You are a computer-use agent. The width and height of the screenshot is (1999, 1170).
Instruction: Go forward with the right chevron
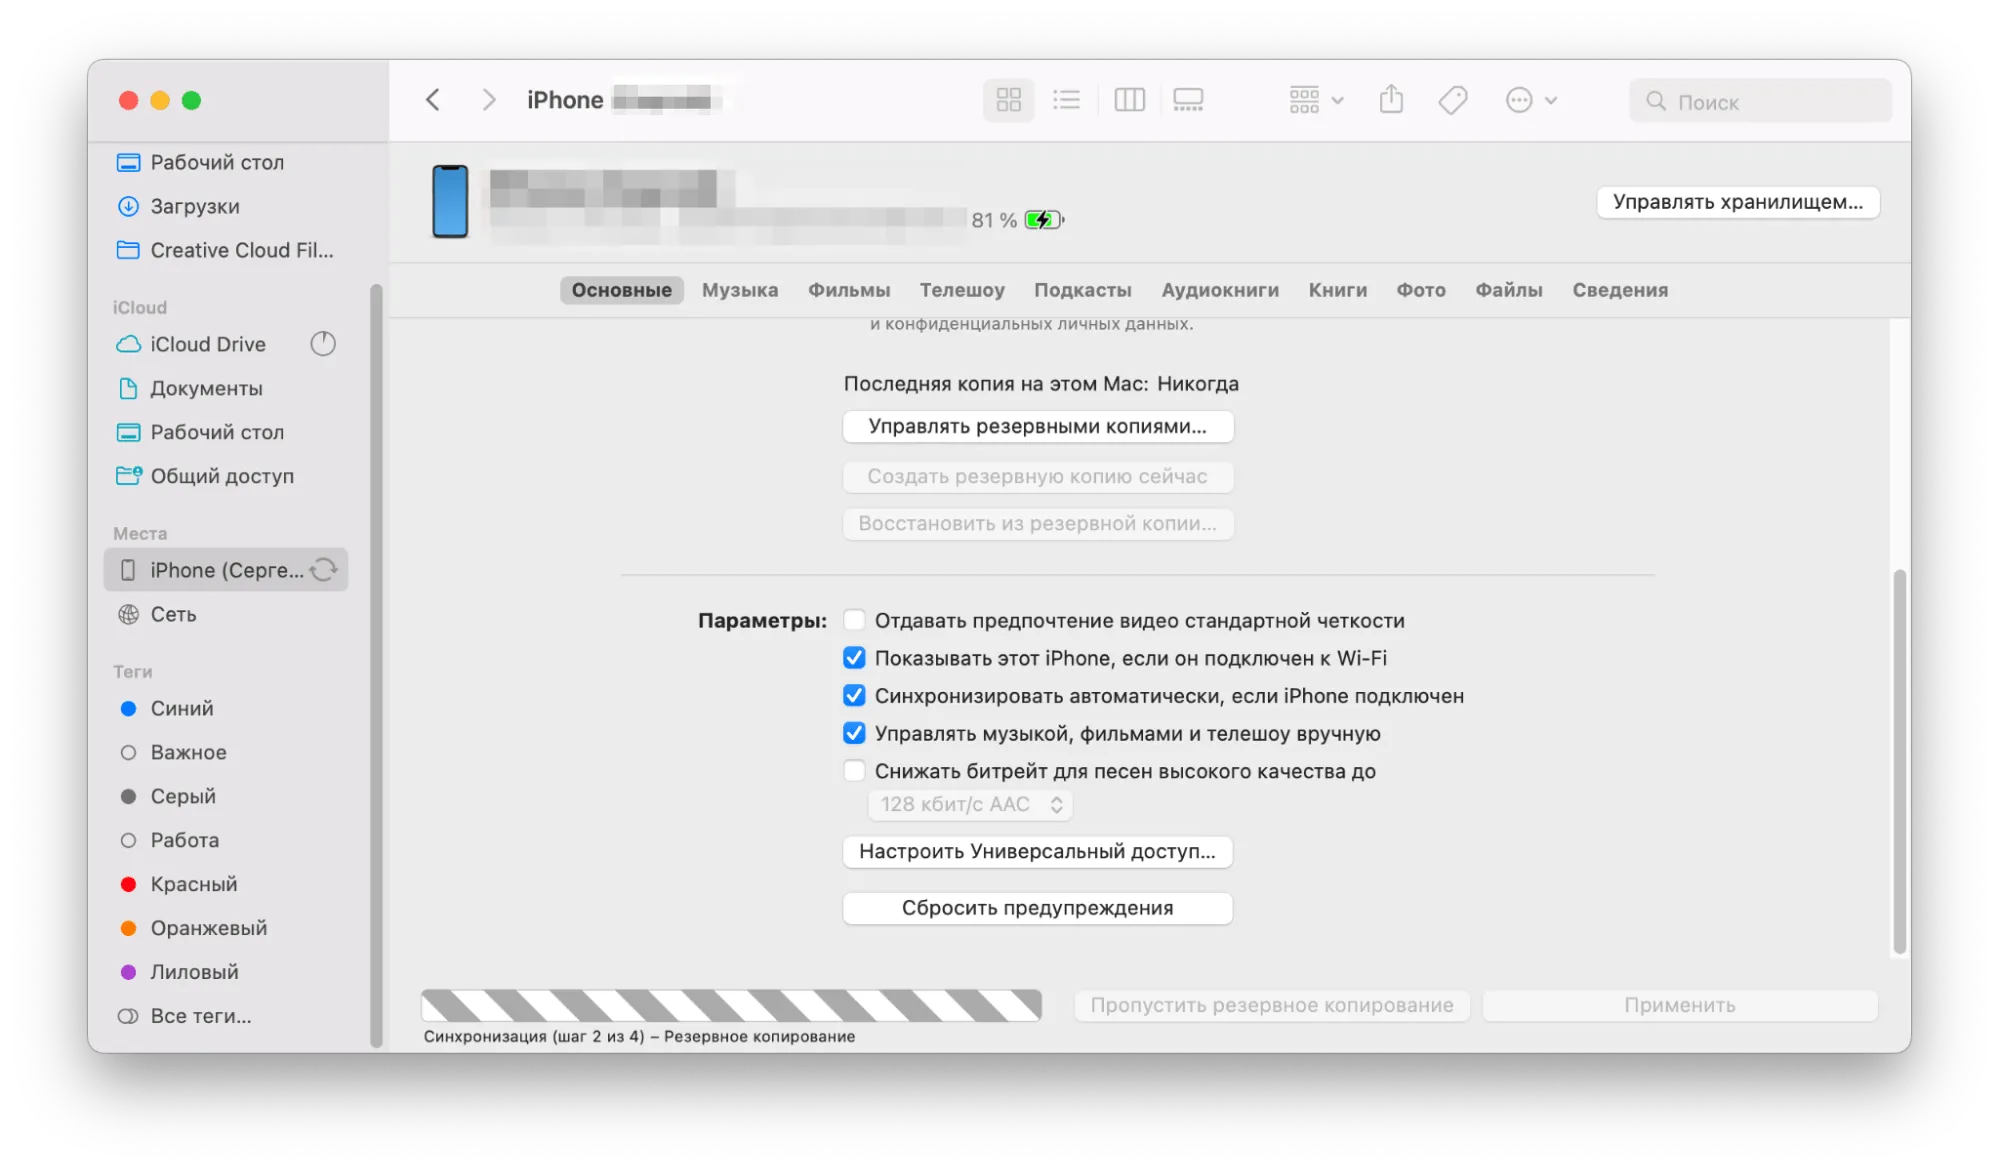[x=488, y=100]
